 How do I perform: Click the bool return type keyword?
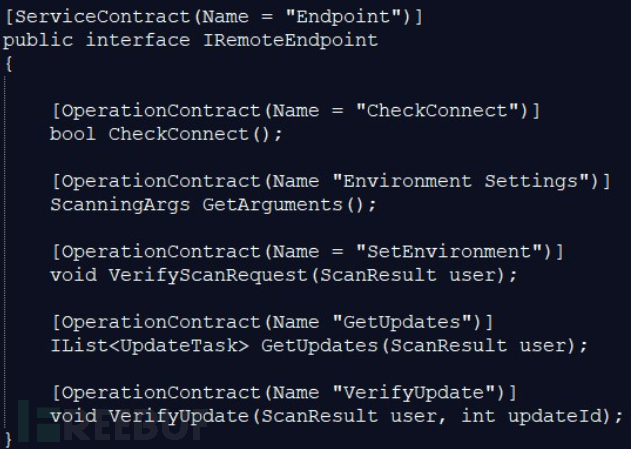(73, 134)
